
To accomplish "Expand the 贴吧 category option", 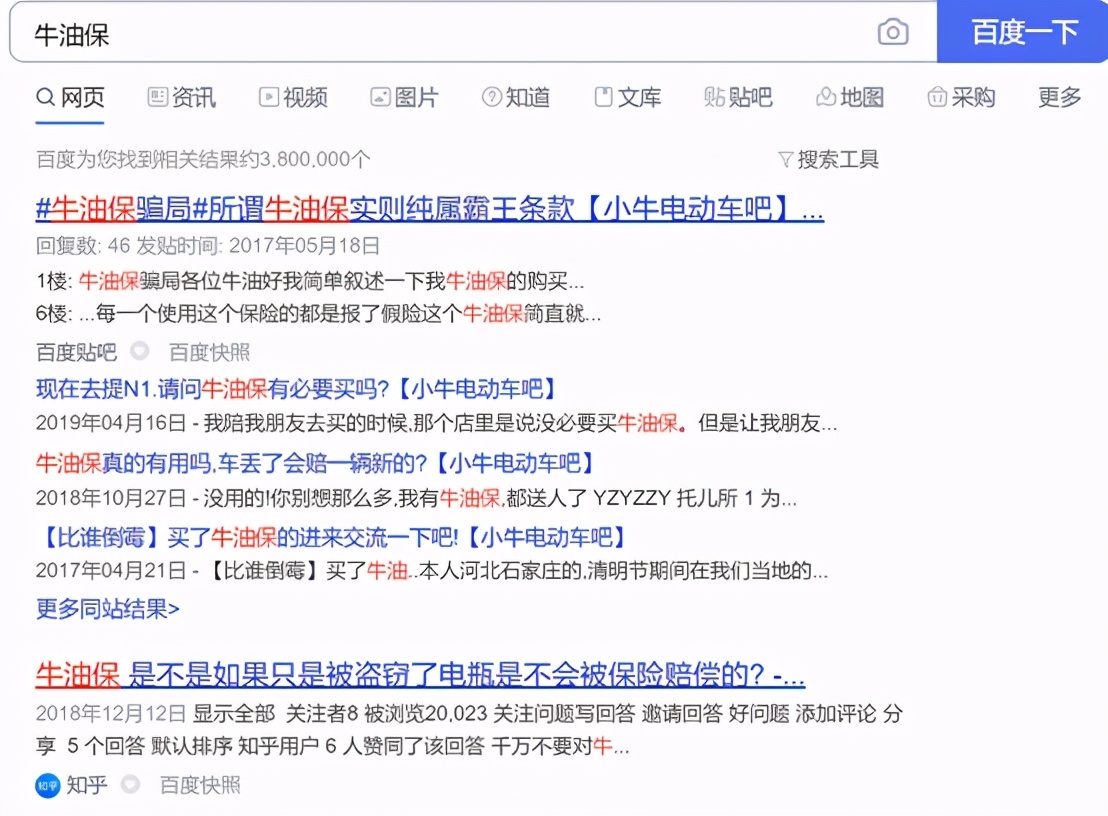I will [x=737, y=97].
